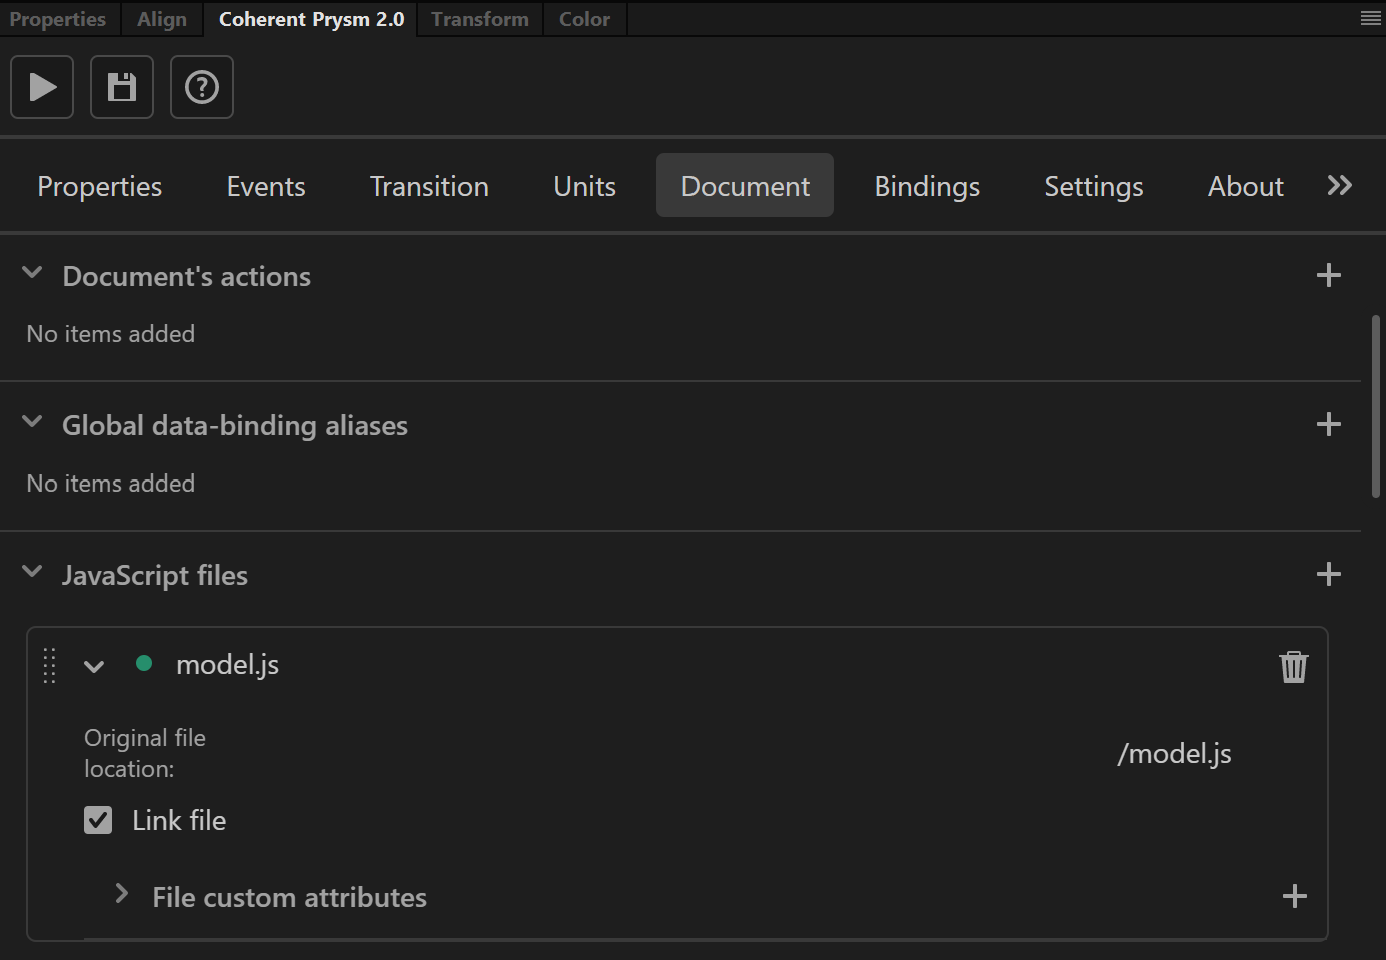Click the Play preview button

[x=42, y=87]
